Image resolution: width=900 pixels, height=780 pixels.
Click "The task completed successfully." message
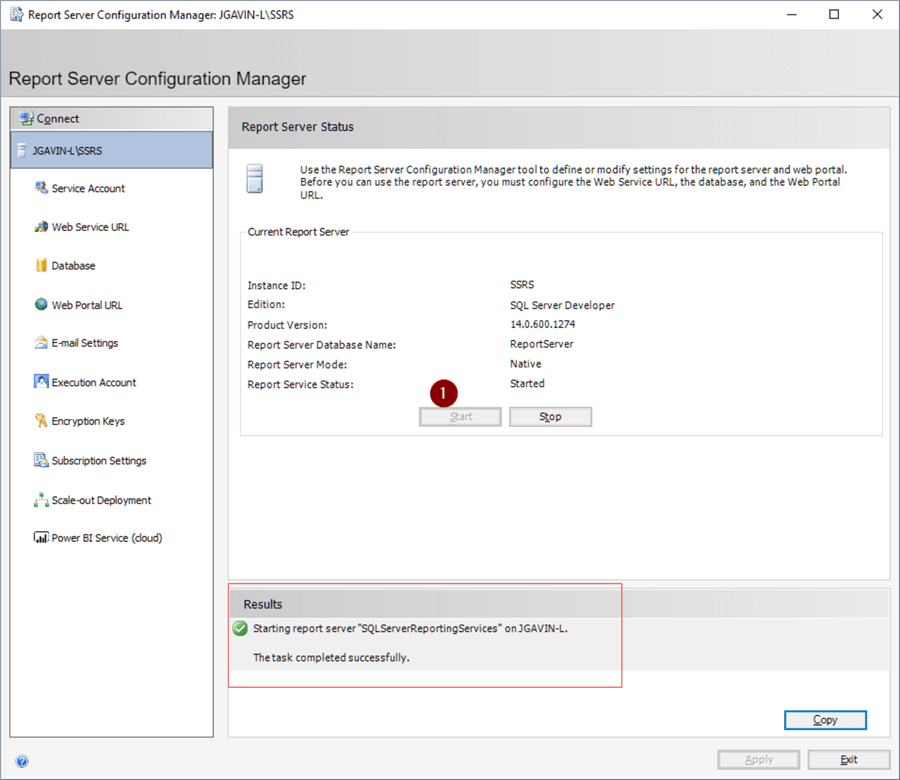[331, 658]
